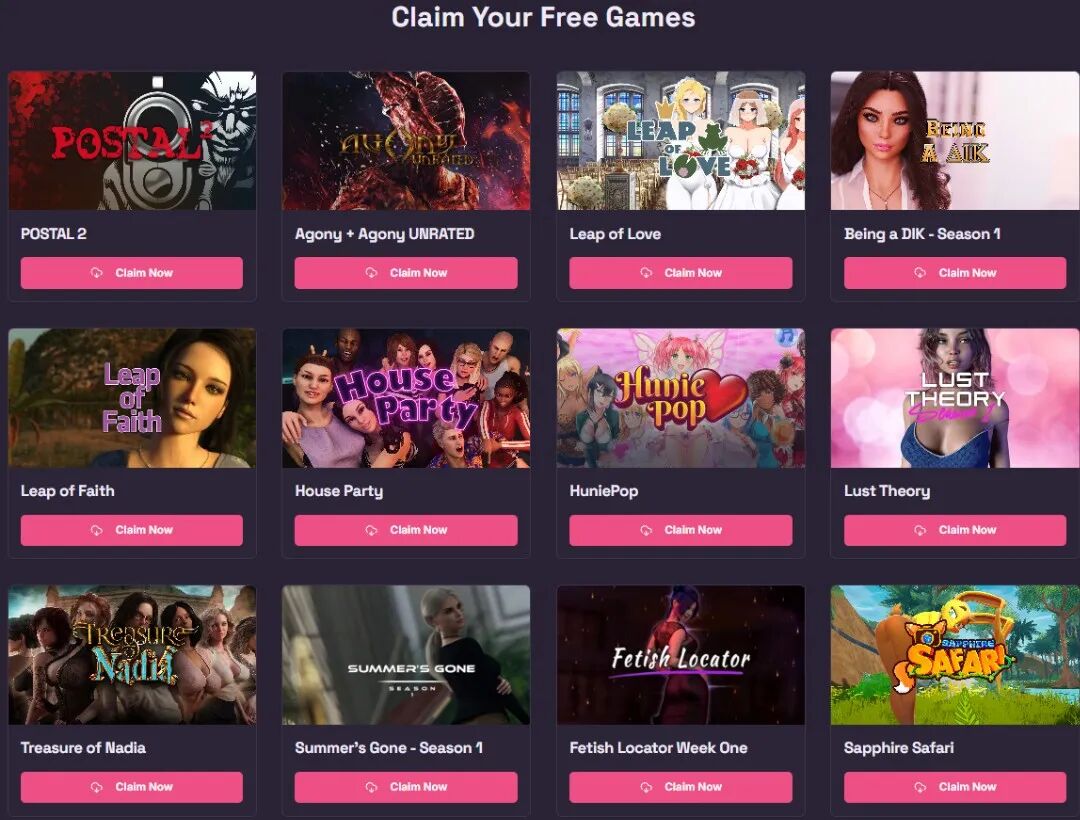The height and width of the screenshot is (820, 1080).
Task: Claim the Leap of Love game
Action: point(681,273)
